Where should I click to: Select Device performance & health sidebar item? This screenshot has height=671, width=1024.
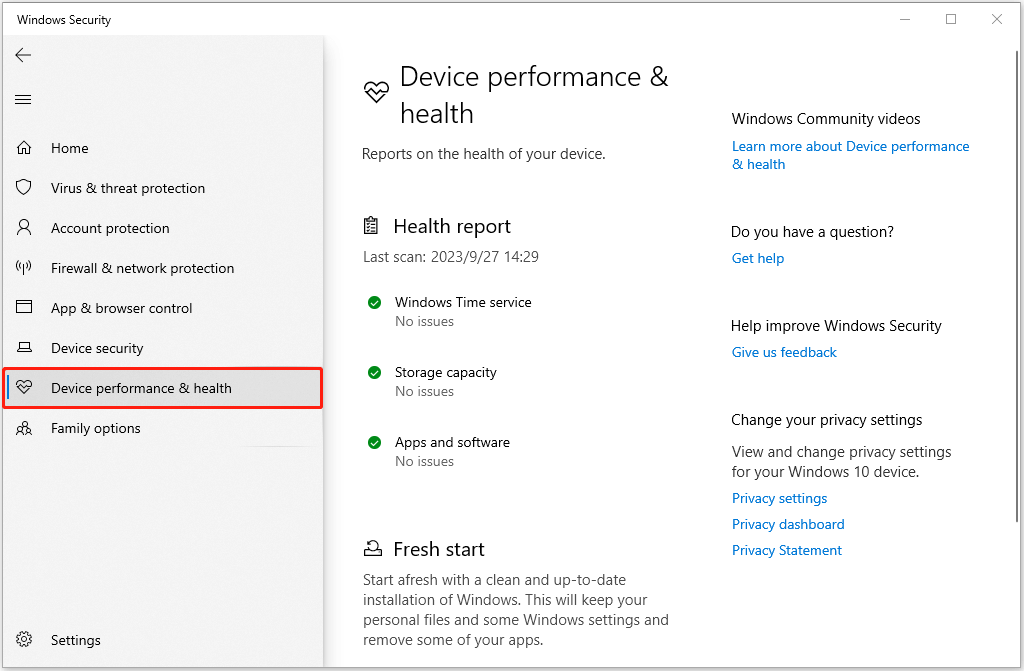point(163,388)
